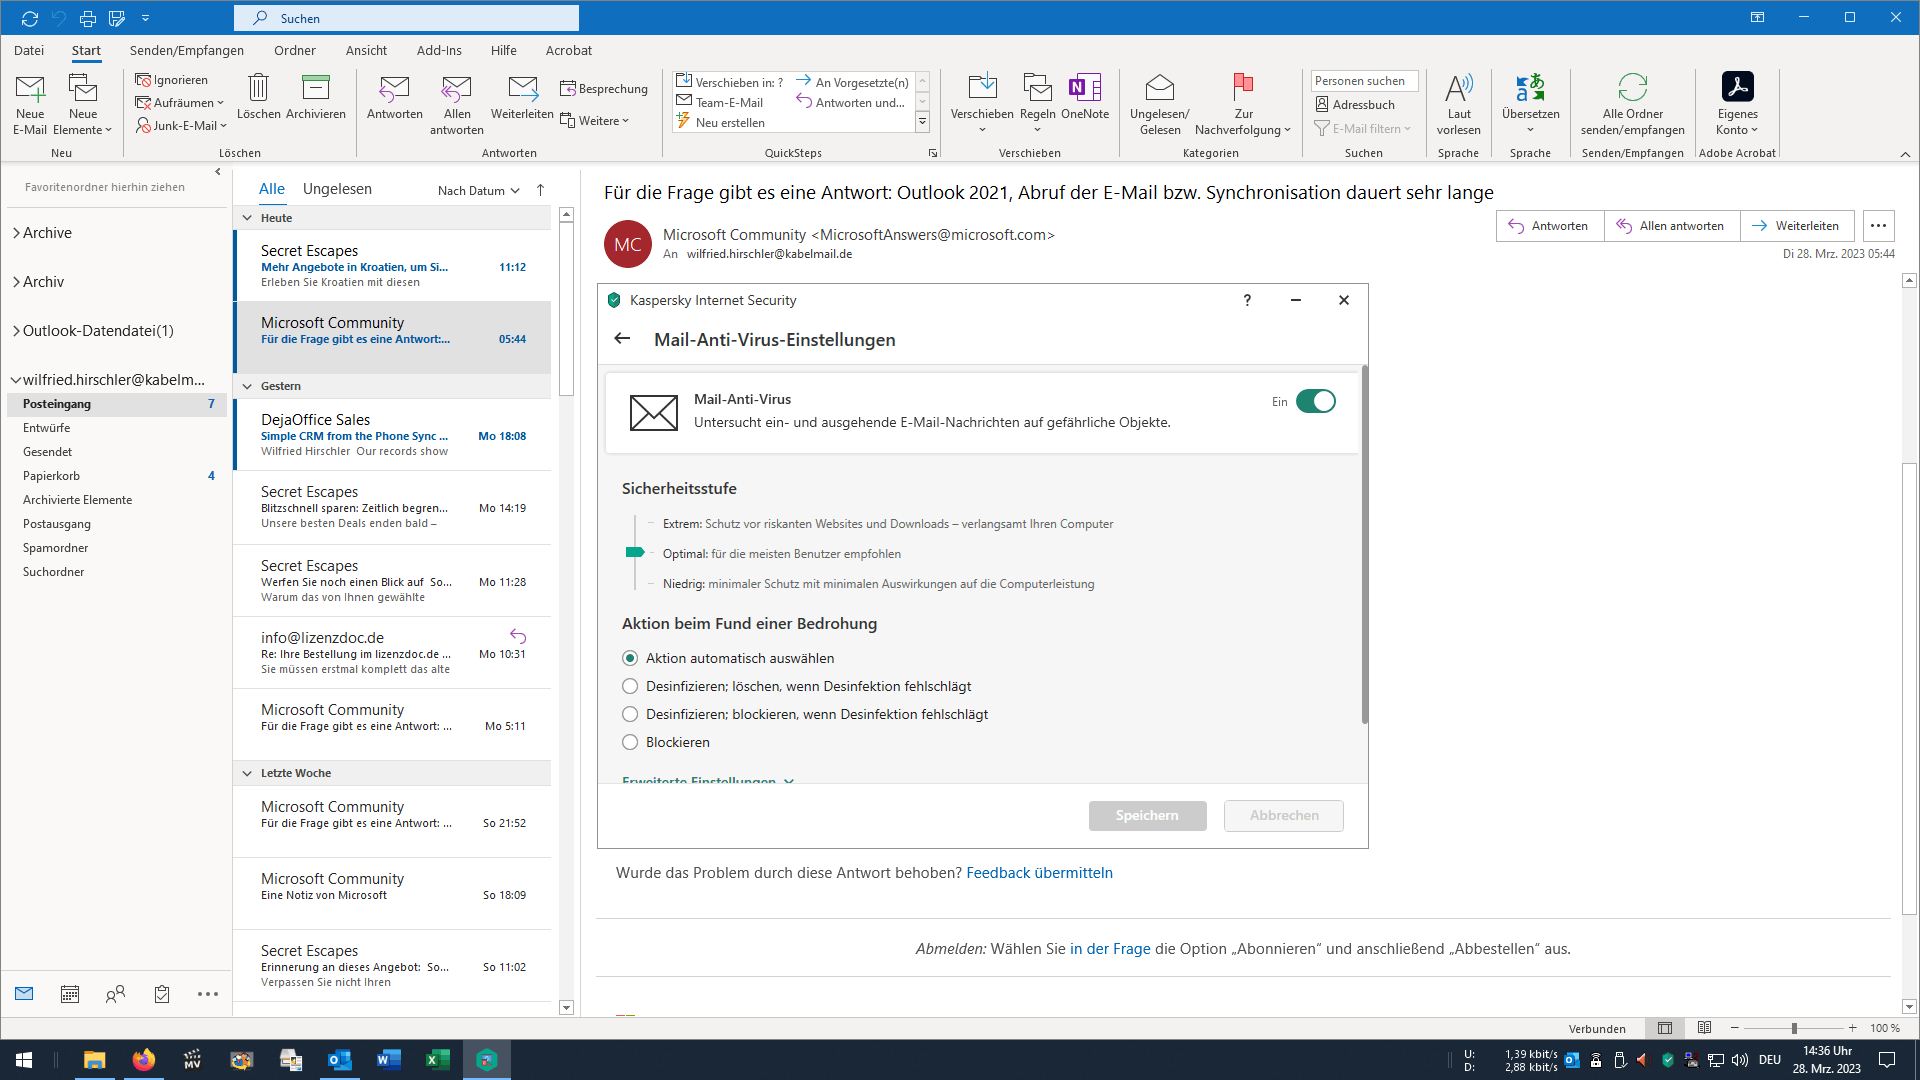
Task: Open the Adressbuch
Action: point(1355,104)
